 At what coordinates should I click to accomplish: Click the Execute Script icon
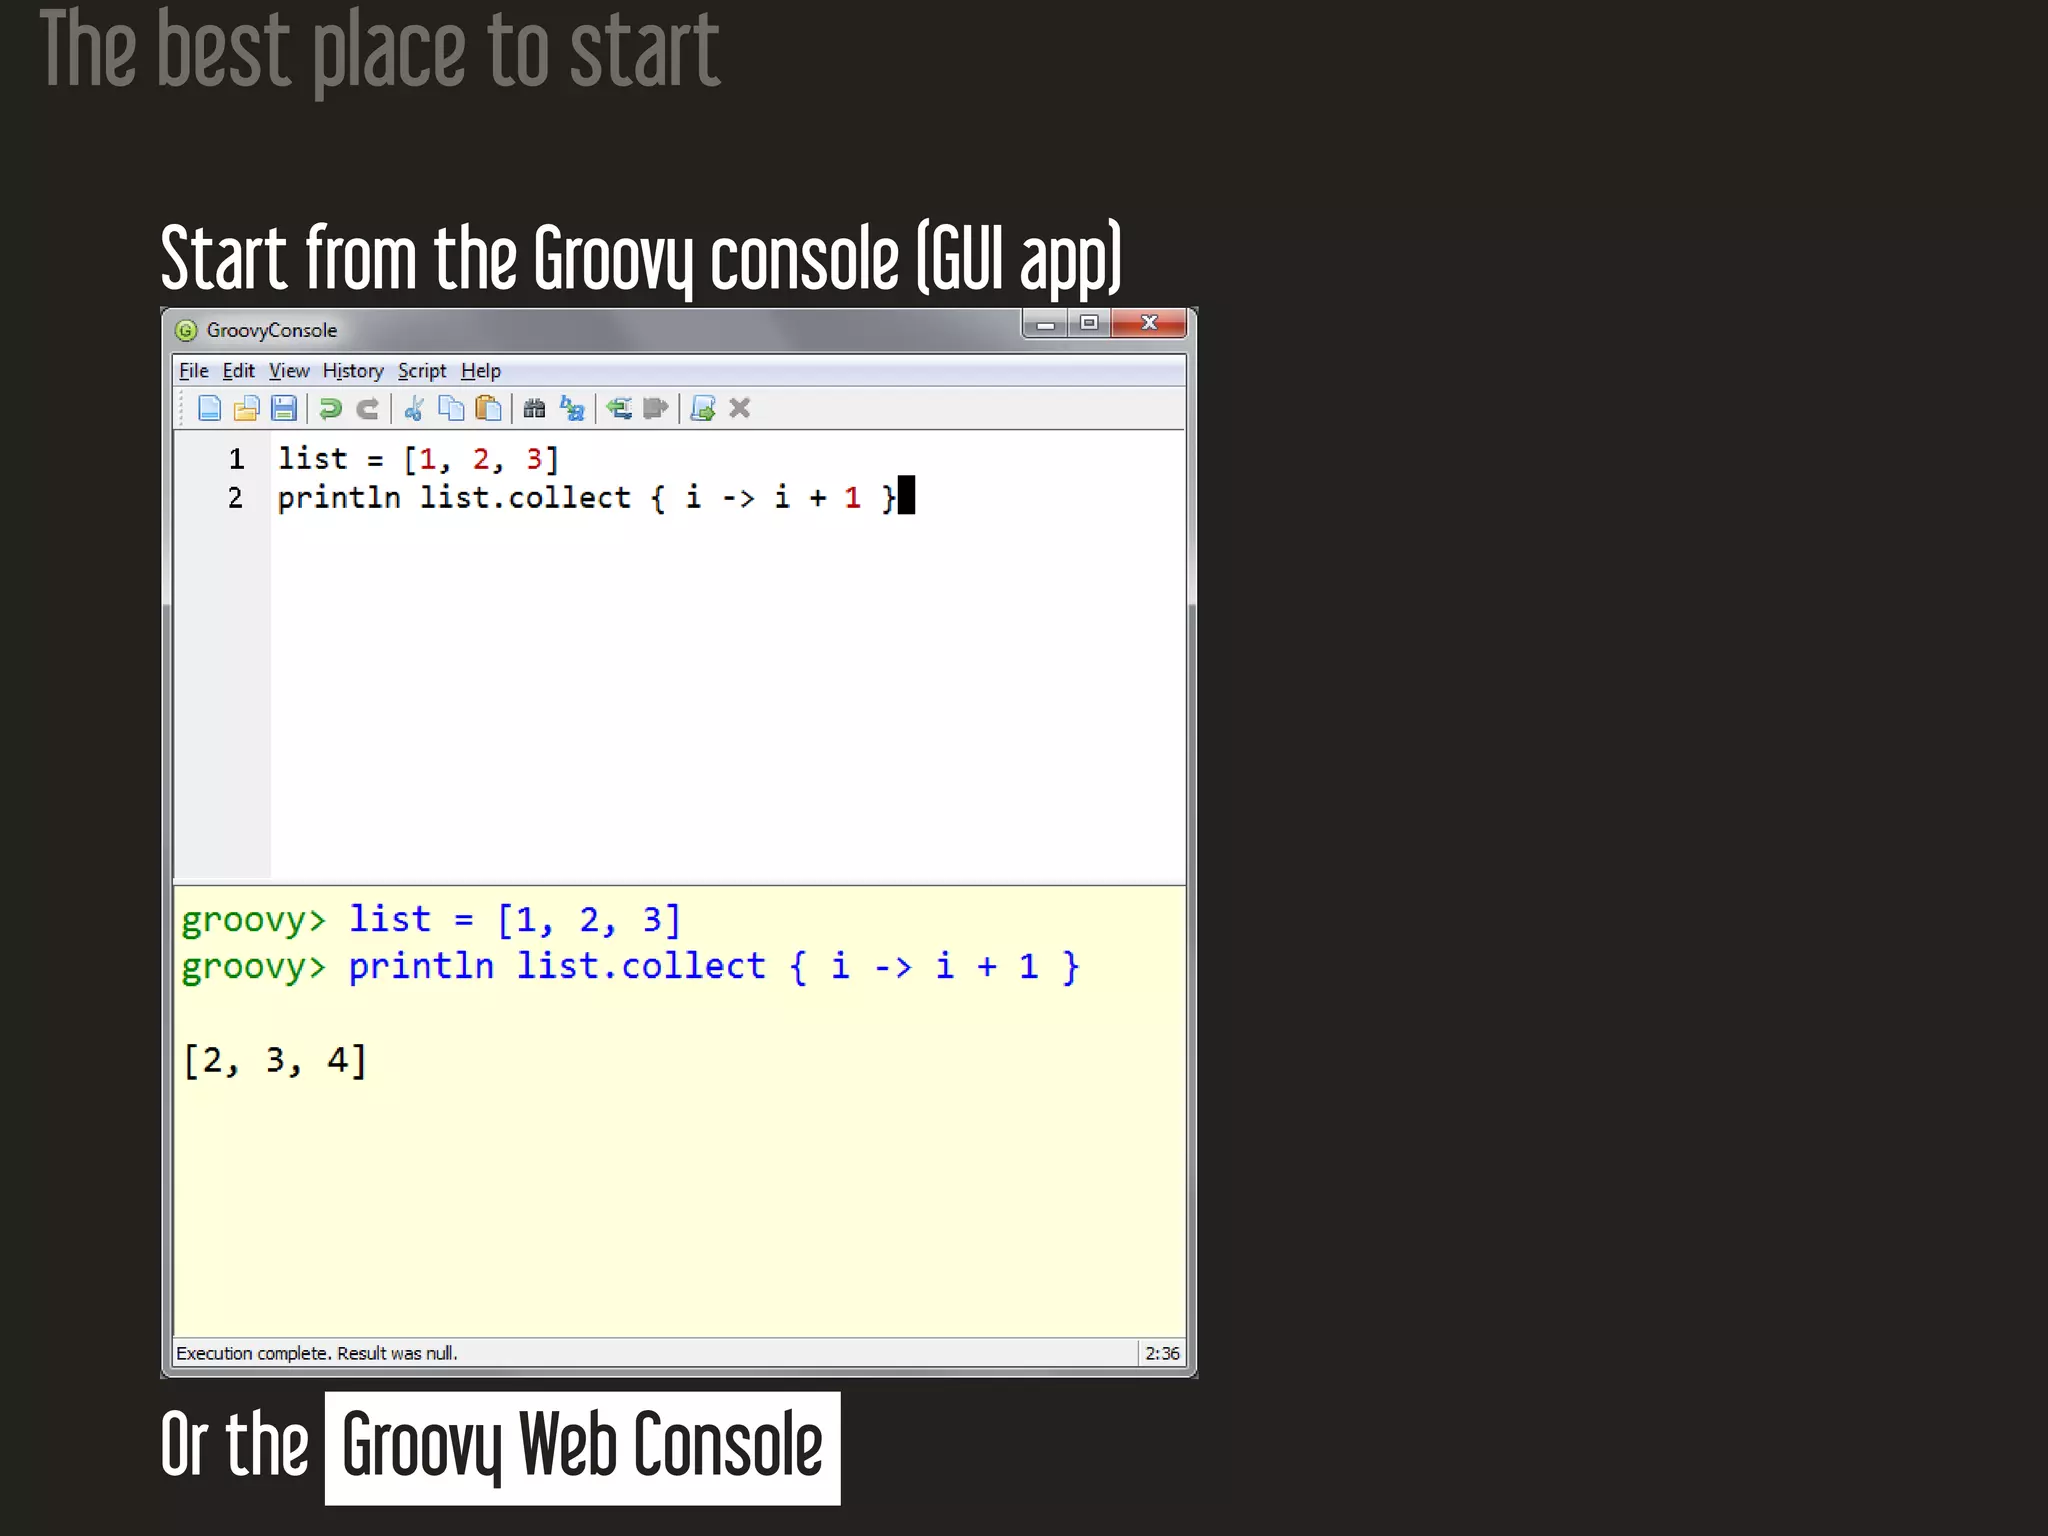[x=703, y=408]
